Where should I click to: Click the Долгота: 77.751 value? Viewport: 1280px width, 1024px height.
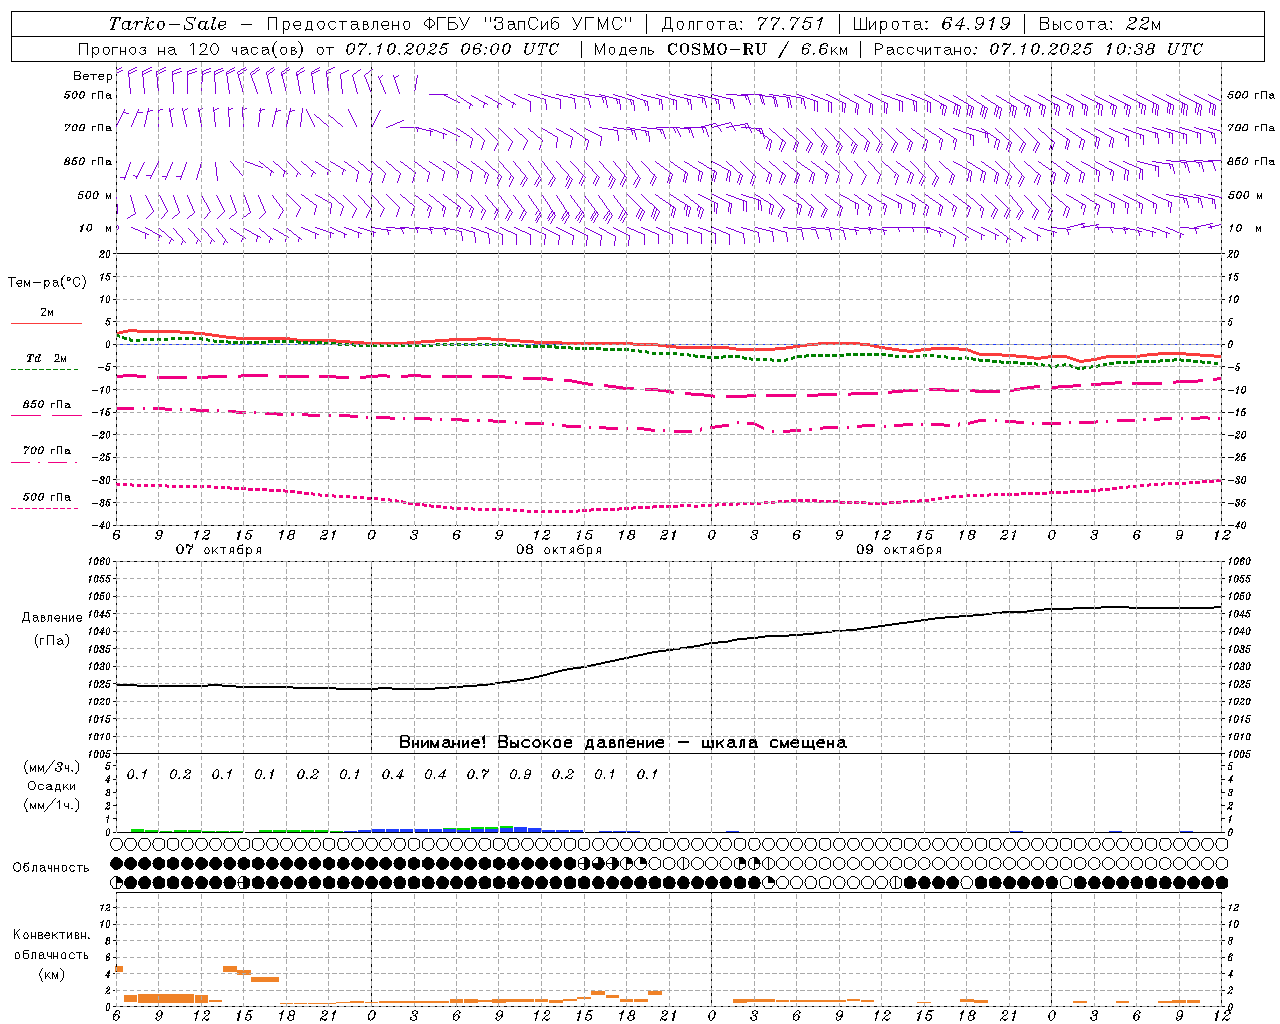tap(743, 24)
